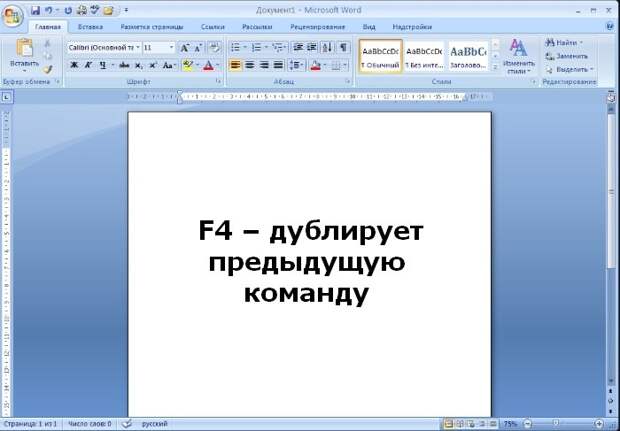Click the русский language indicator in status bar
The width and height of the screenshot is (620, 431).
point(153,424)
